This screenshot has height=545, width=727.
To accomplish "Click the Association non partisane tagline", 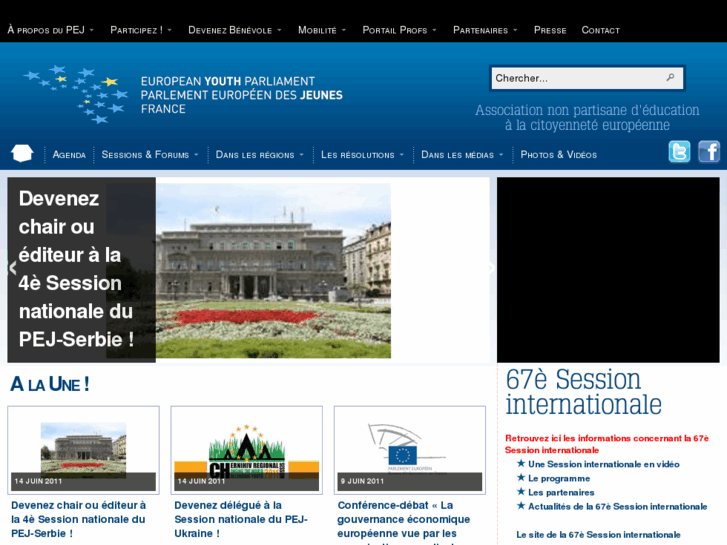I will pos(587,117).
